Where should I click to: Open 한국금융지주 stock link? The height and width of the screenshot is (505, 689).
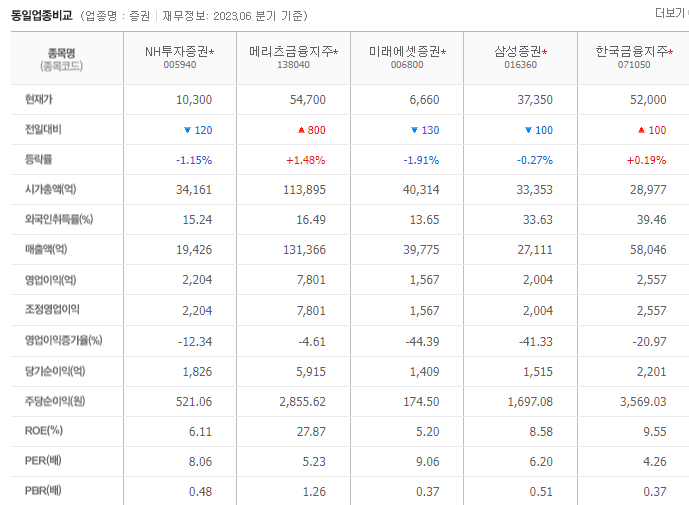click(631, 52)
